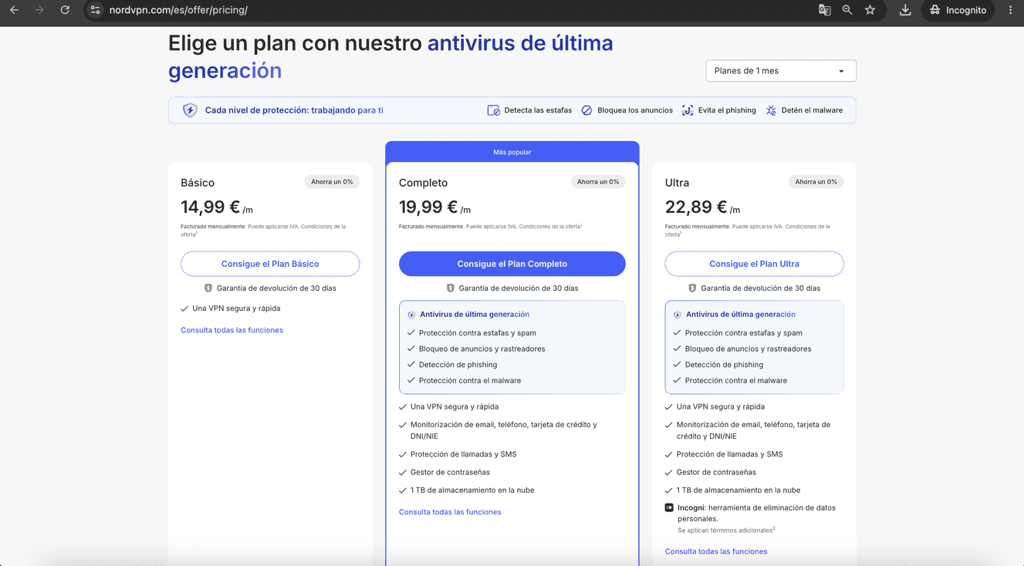Click the Más popular banner tab
The height and width of the screenshot is (566, 1024).
coord(512,152)
